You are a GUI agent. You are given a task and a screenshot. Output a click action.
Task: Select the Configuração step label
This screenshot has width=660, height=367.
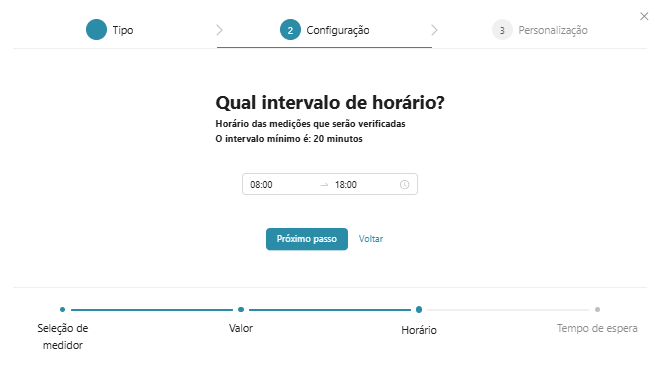(338, 30)
